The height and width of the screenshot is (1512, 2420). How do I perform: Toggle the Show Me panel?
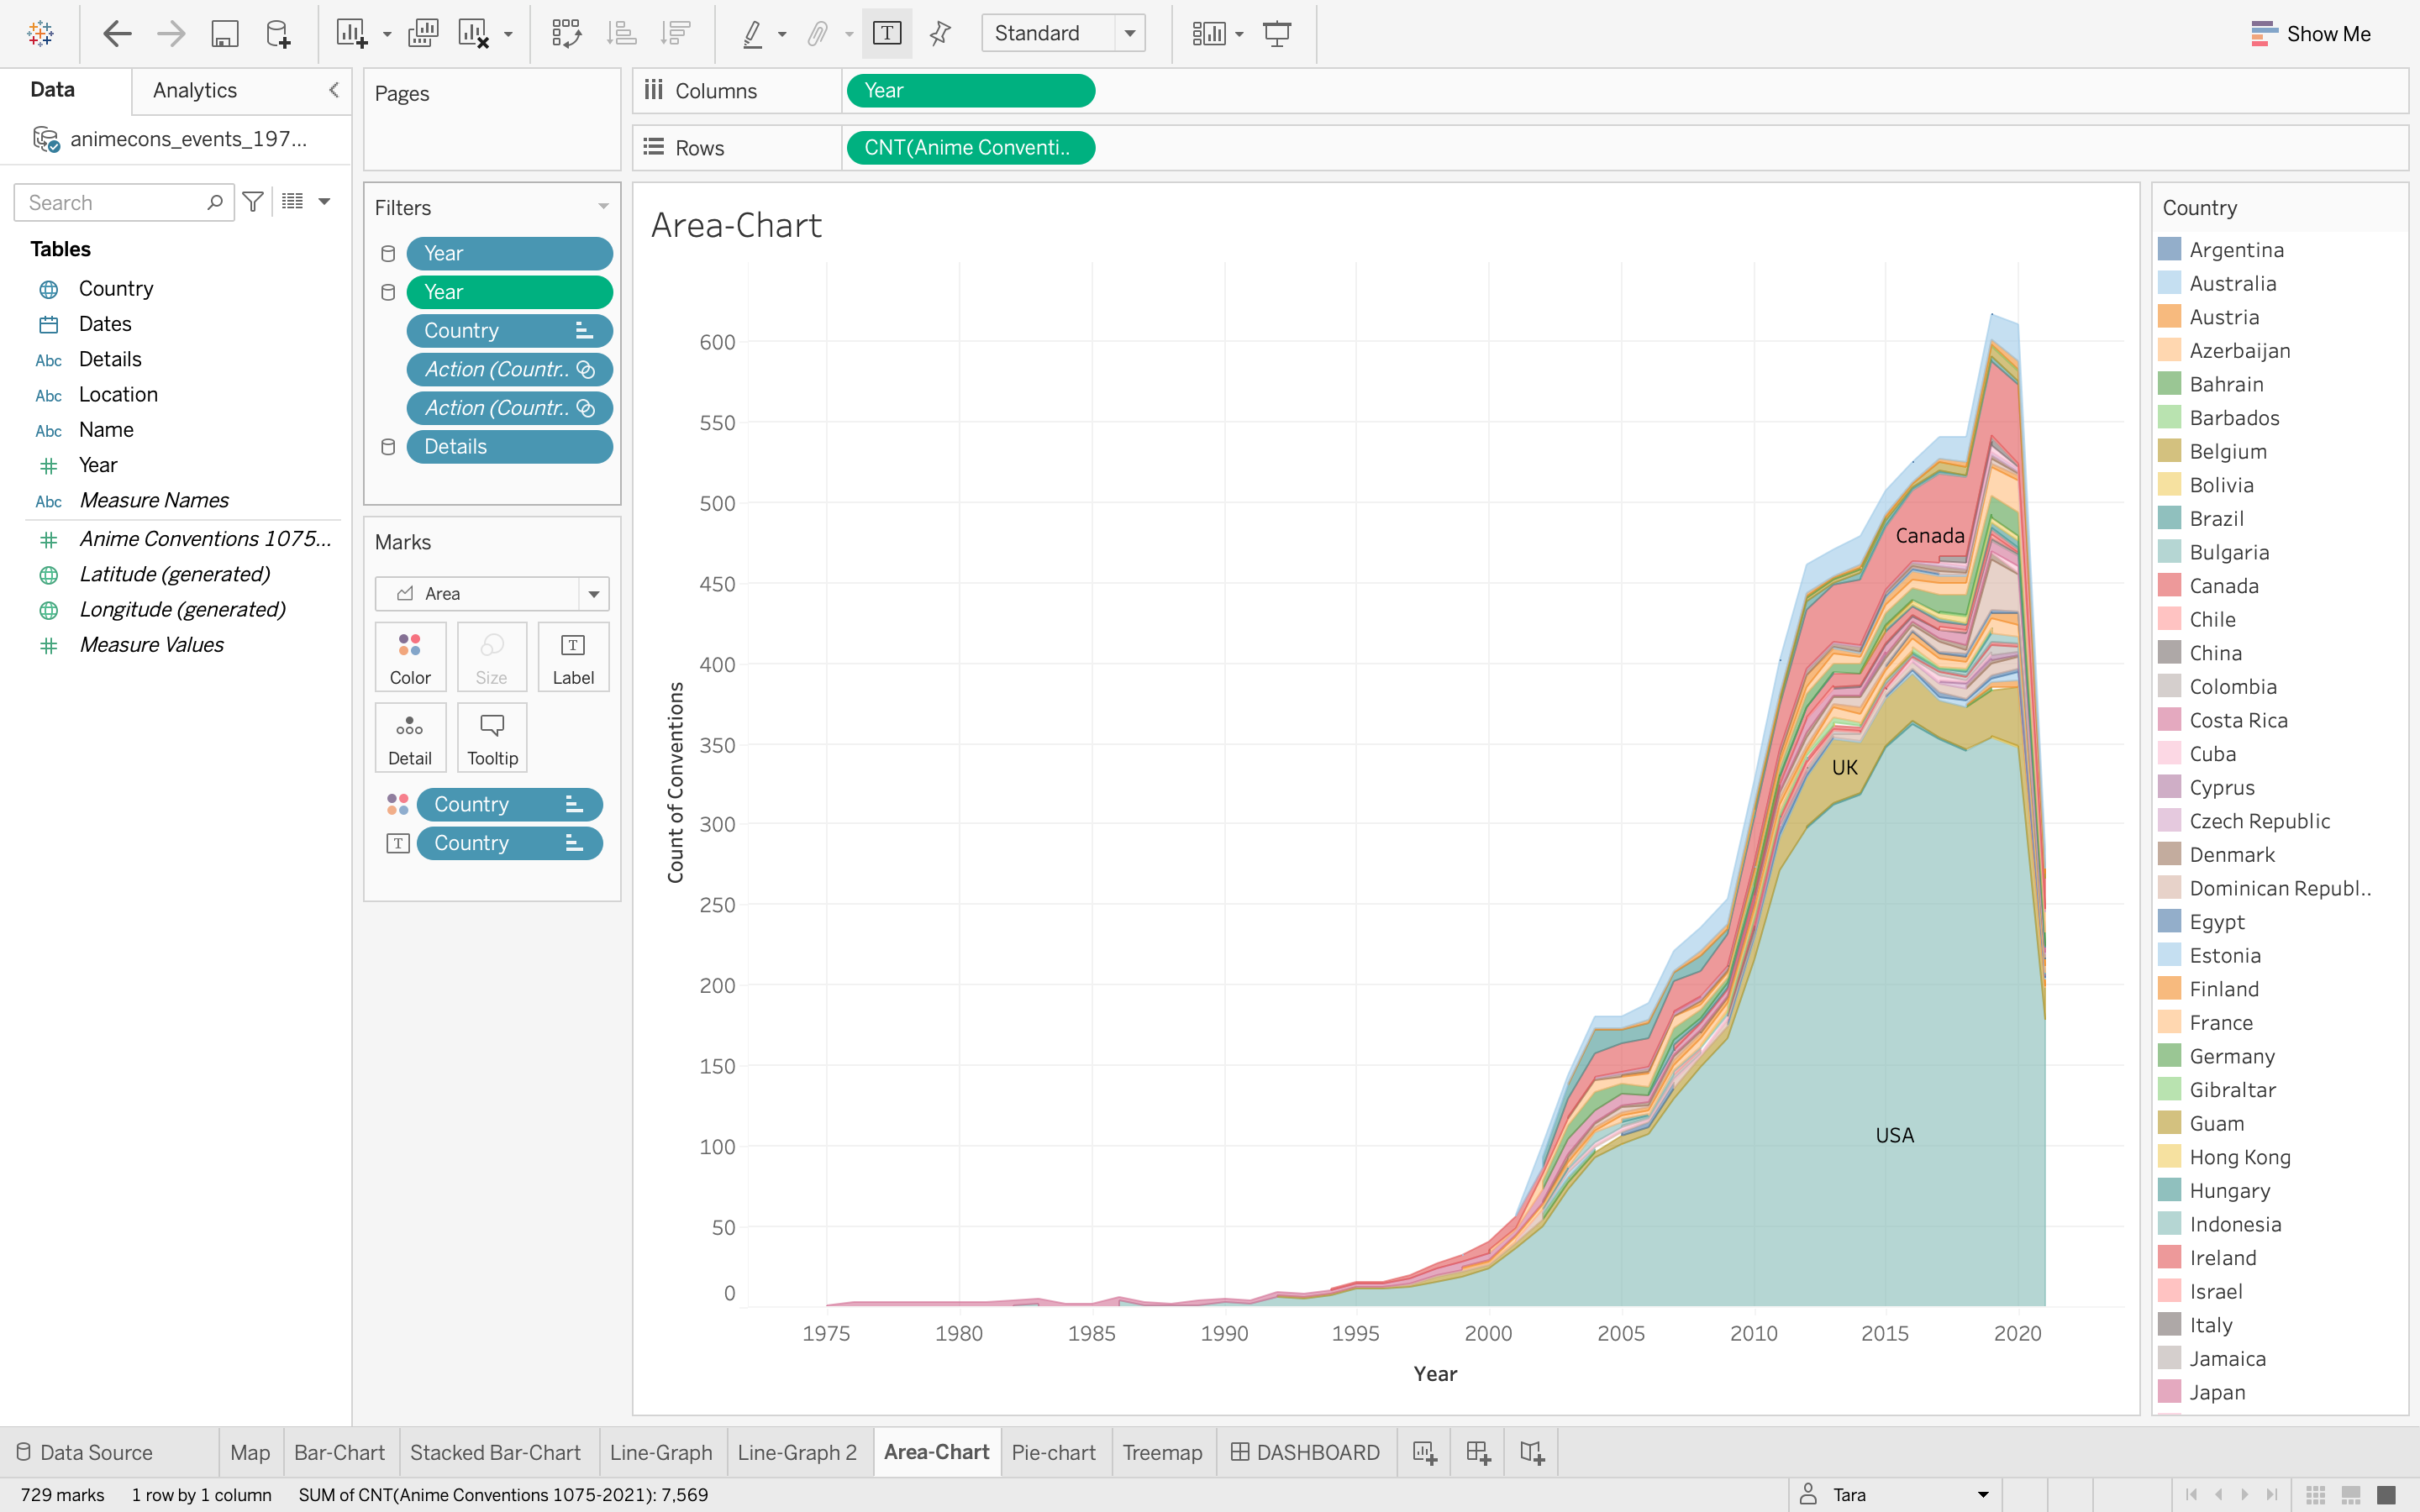[x=2310, y=34]
